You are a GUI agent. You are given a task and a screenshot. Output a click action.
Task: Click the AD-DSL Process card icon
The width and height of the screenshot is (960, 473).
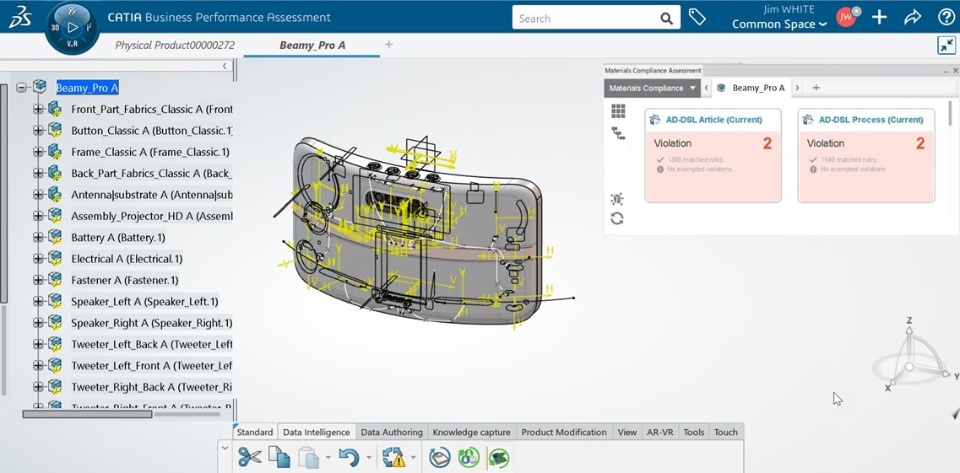(808, 119)
